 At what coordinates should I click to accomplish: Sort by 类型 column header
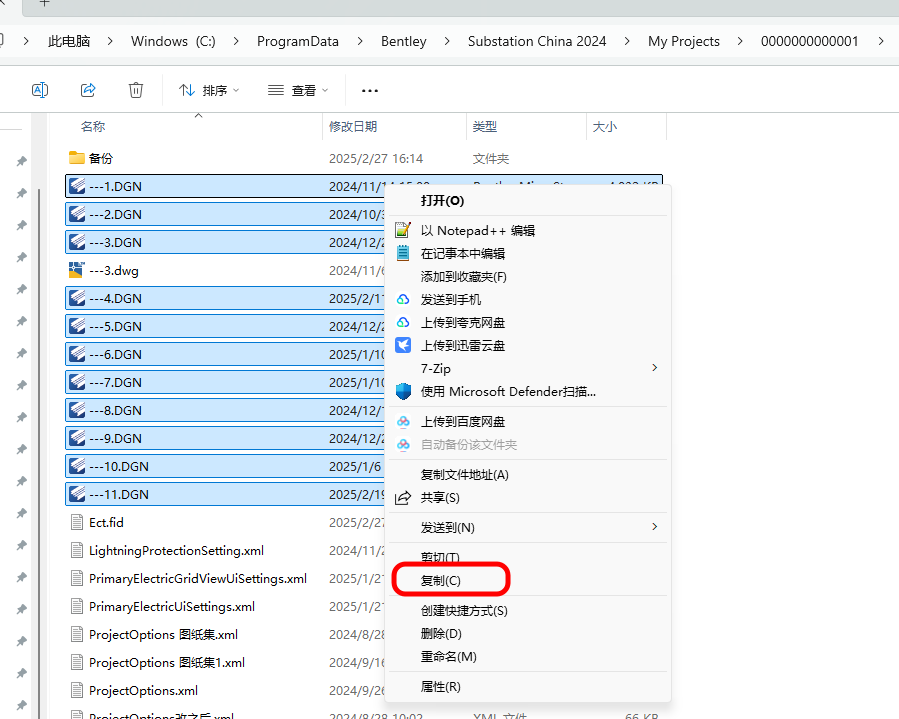[x=484, y=126]
